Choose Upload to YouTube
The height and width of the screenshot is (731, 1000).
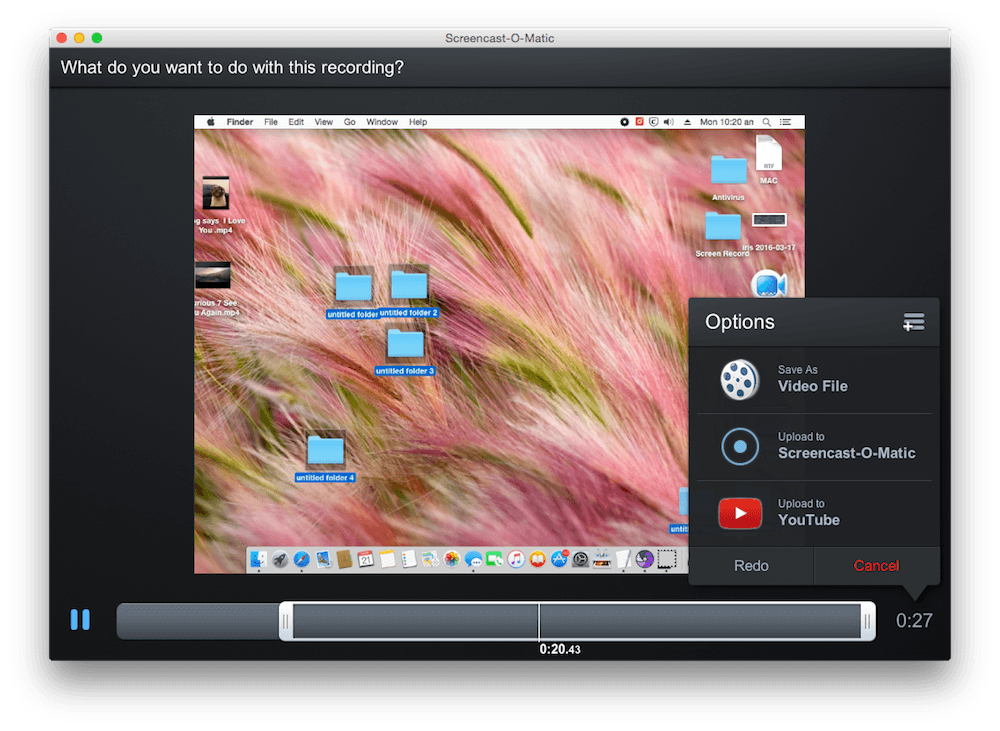(x=814, y=513)
